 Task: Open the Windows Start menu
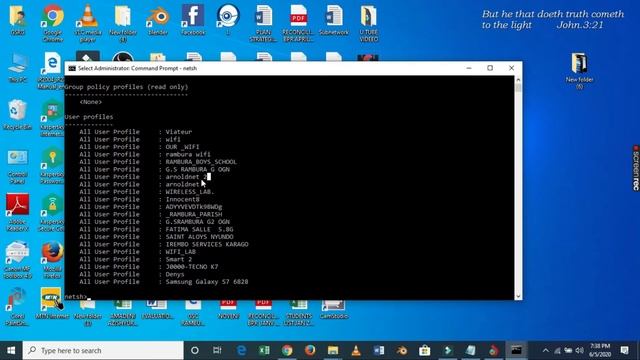coord(11,350)
